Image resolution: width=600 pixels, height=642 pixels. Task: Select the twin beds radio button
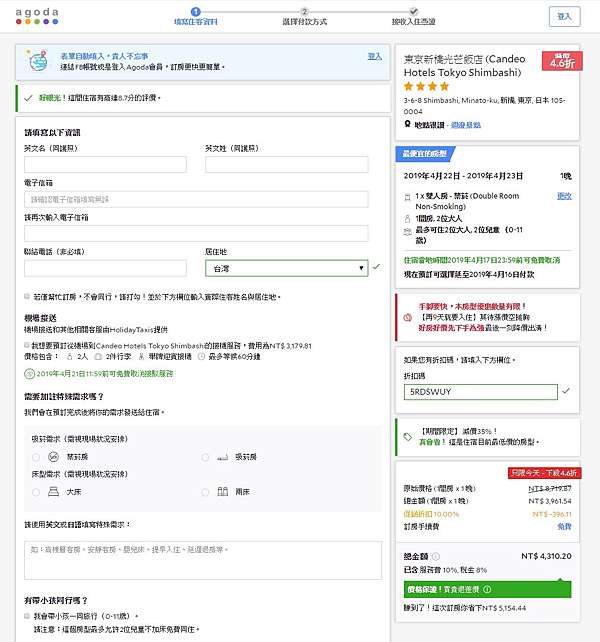click(205, 492)
